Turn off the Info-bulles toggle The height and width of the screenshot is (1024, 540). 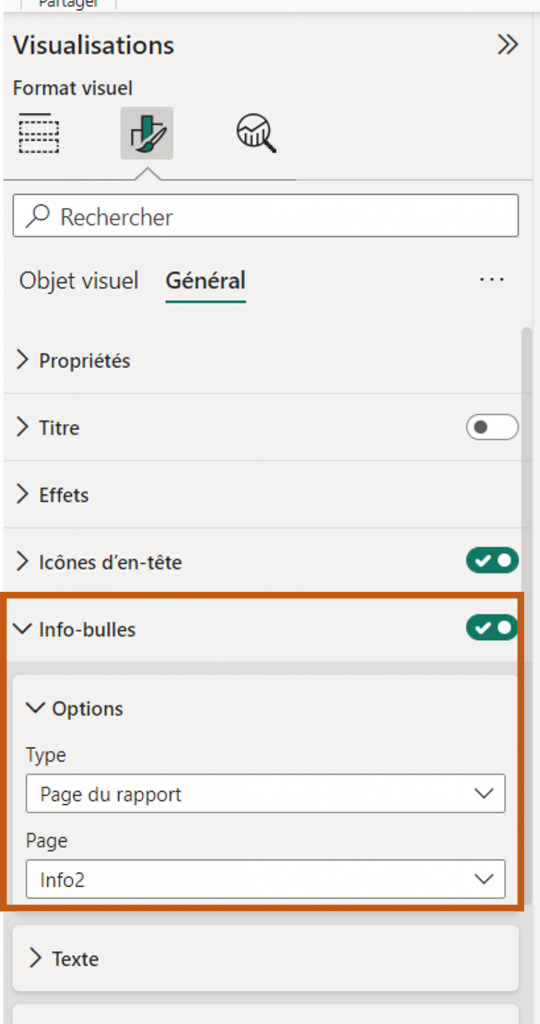click(x=492, y=628)
